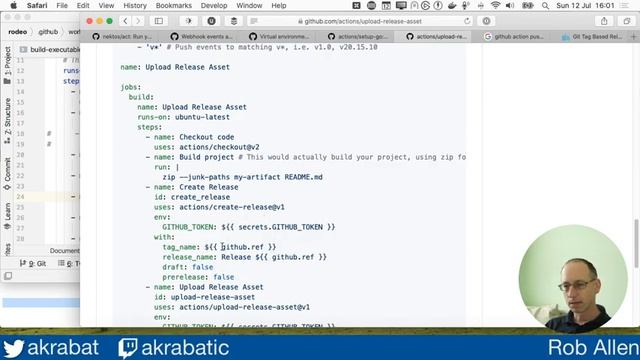Click the 'secrets.GITHUB_TOKEN' expression
The image size is (640, 360).
[280, 227]
